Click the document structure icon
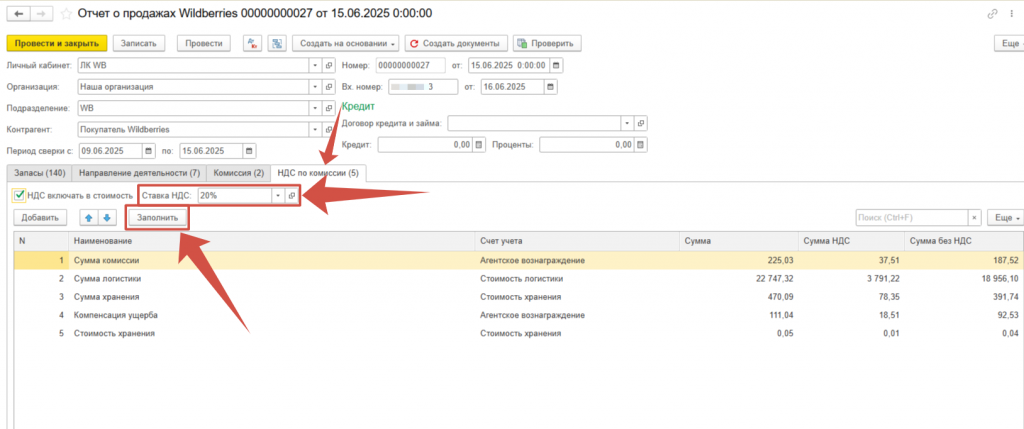The width and height of the screenshot is (1024, 429). (x=276, y=44)
